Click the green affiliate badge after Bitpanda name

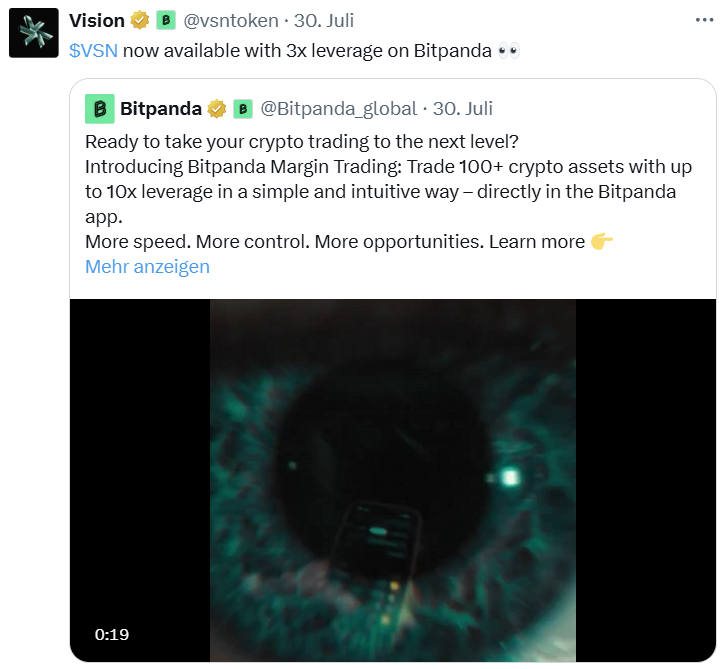click(x=243, y=109)
